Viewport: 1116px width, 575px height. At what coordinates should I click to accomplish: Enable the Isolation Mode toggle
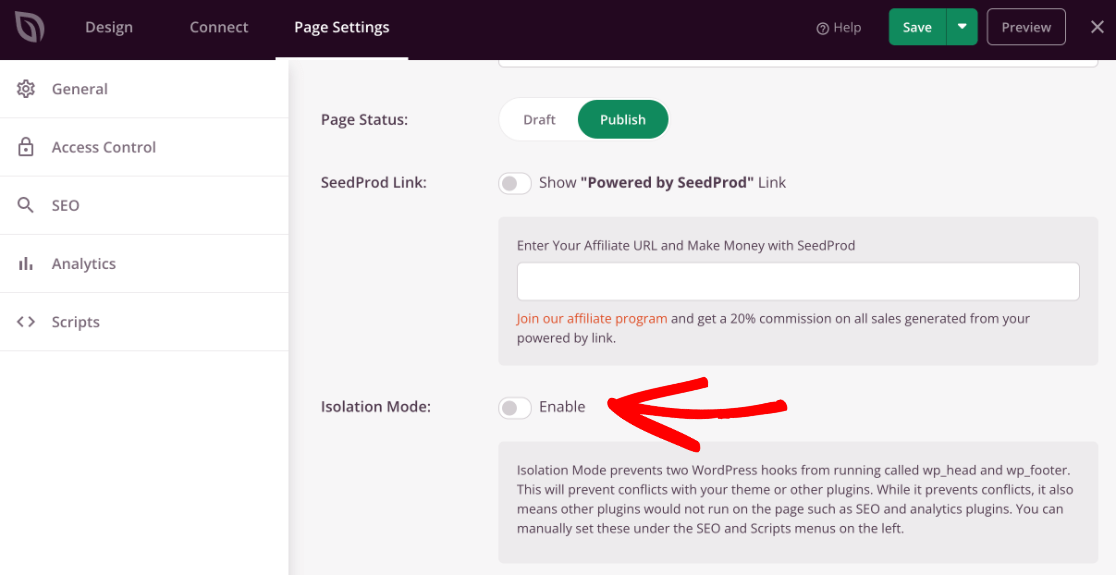click(x=515, y=408)
